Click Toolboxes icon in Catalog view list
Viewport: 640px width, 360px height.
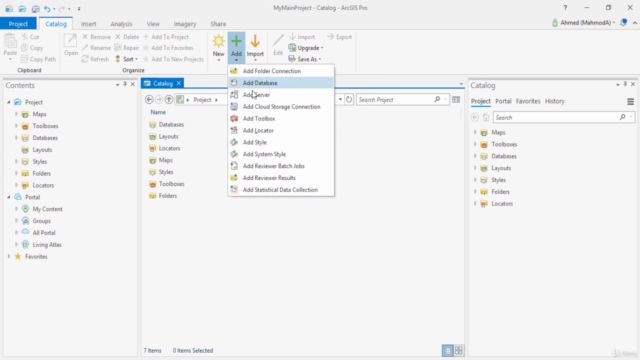[153, 184]
